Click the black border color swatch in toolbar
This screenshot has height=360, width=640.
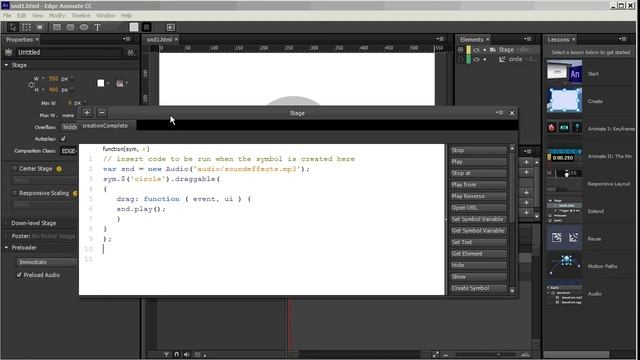coord(147,27)
